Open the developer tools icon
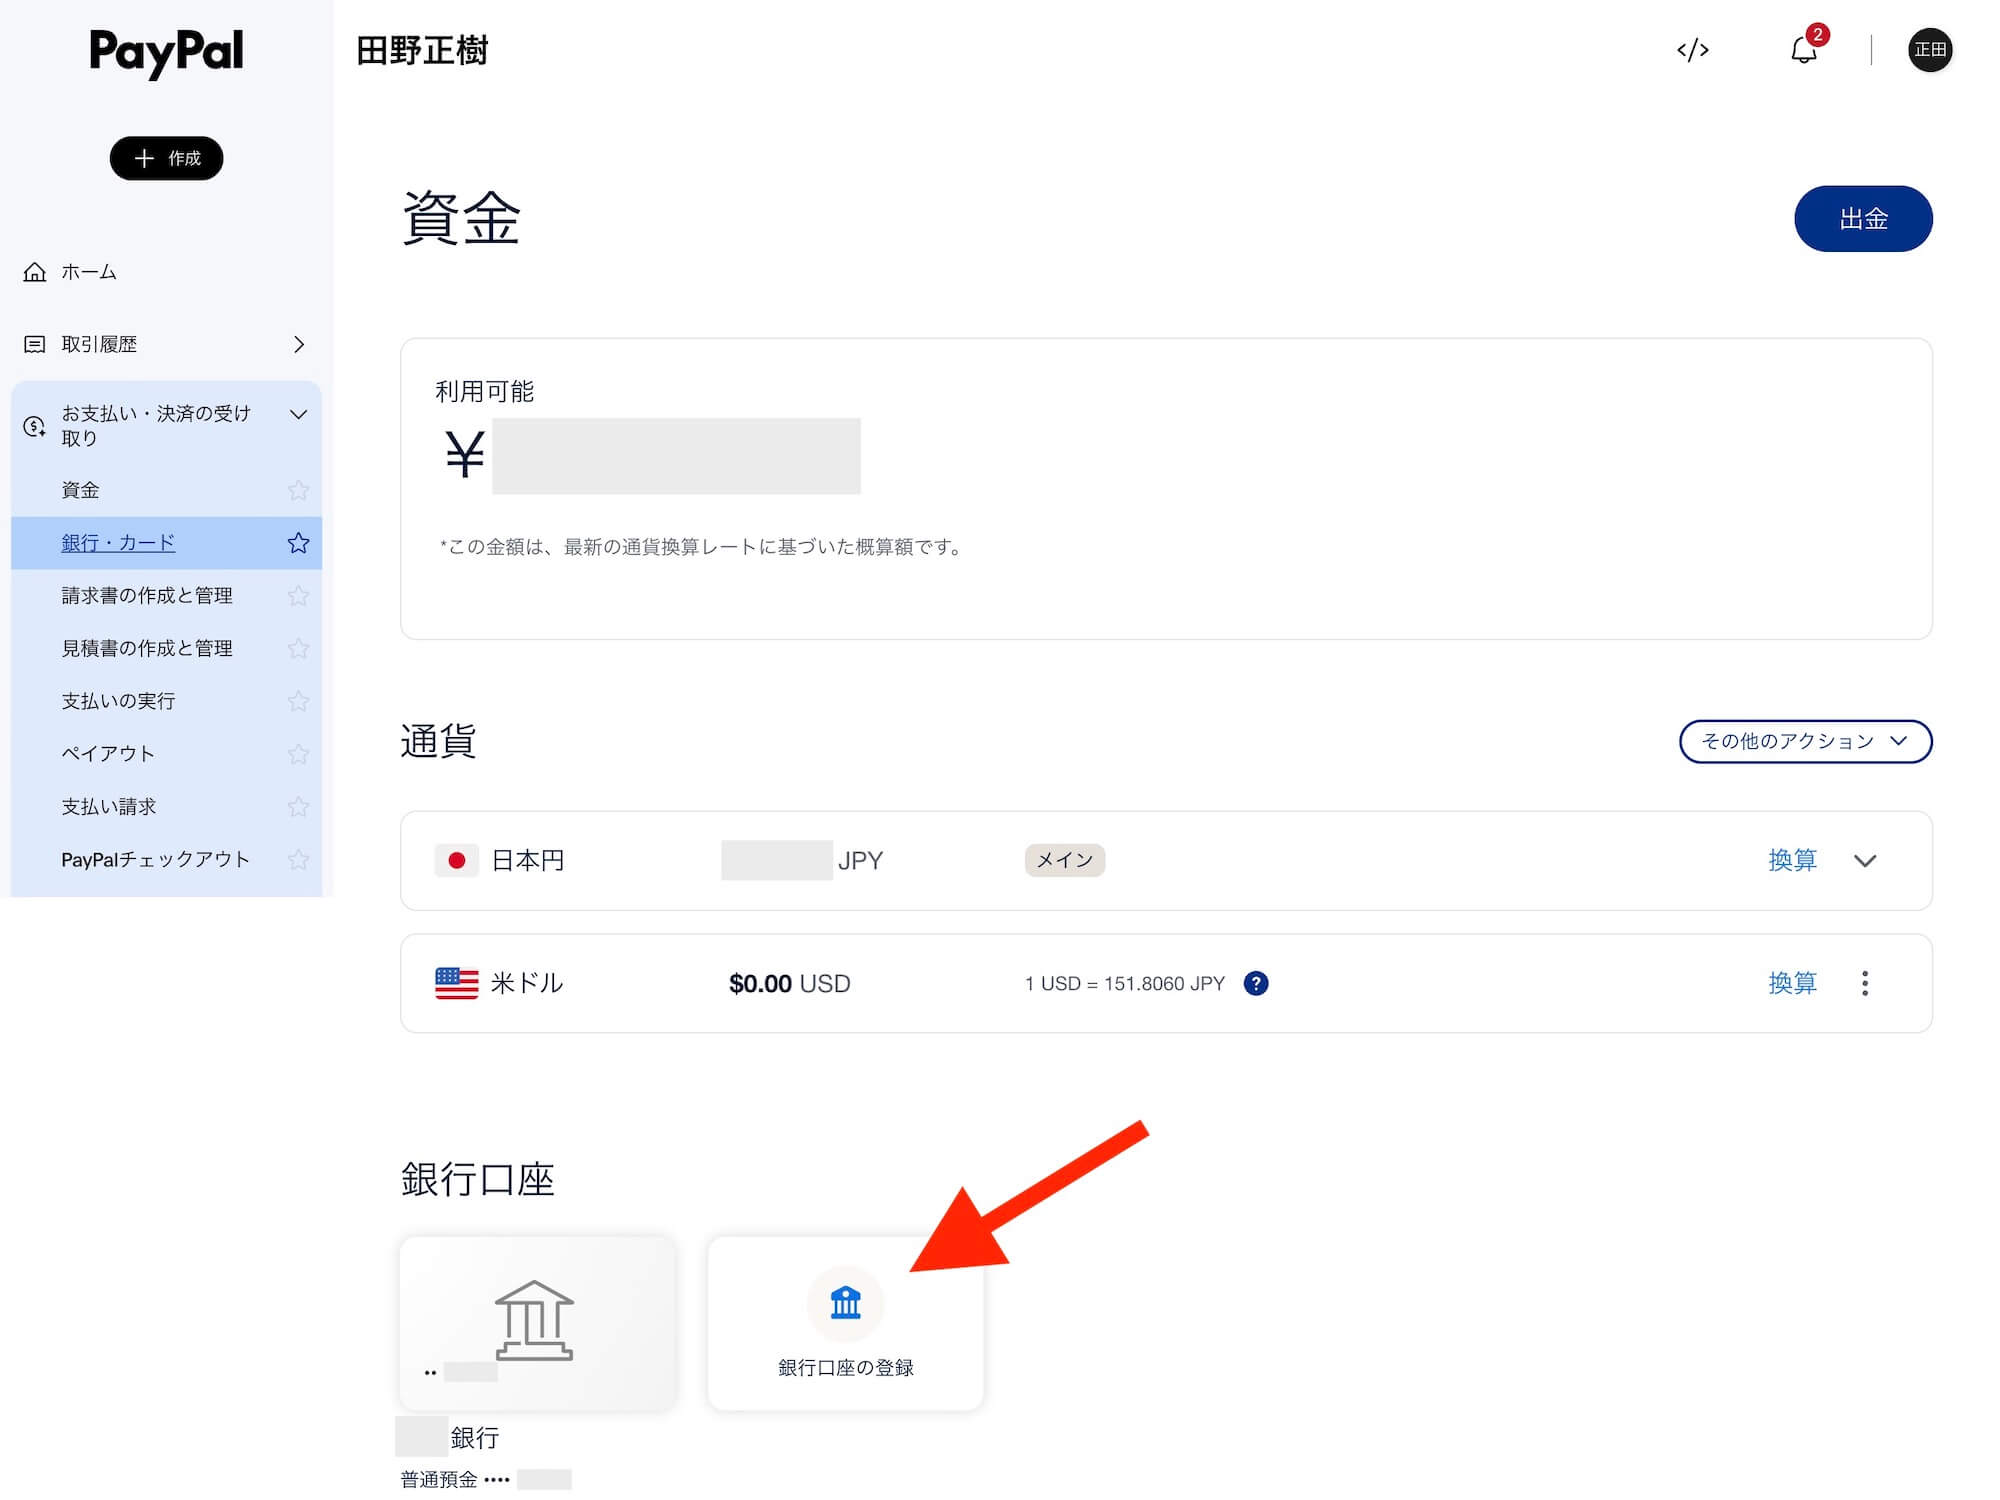This screenshot has width=2000, height=1500. [x=1693, y=50]
